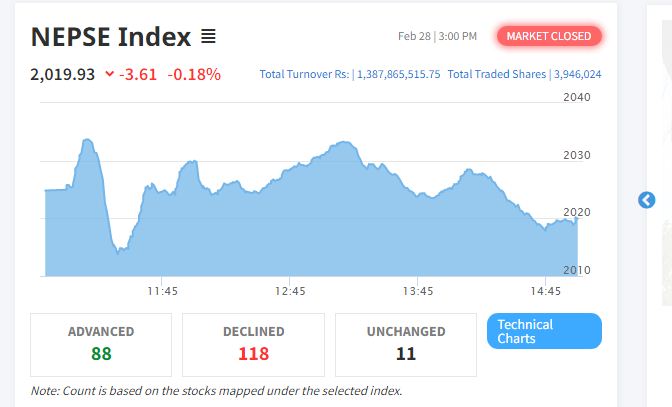
Task: Click the Feb 28 3:00 PM timestamp
Action: coord(437,36)
